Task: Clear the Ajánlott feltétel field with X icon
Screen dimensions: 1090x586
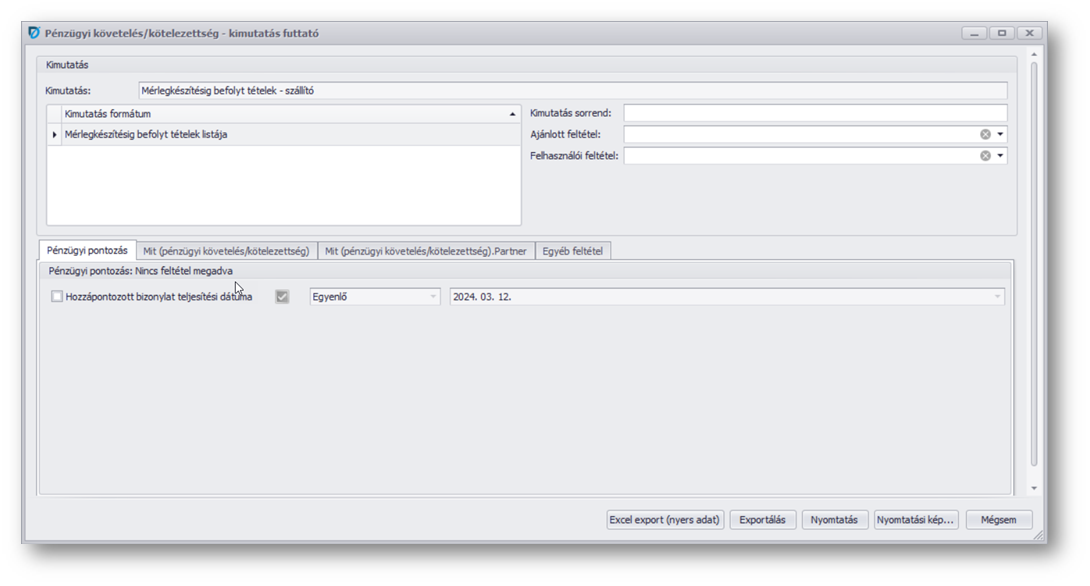Action: click(x=985, y=134)
